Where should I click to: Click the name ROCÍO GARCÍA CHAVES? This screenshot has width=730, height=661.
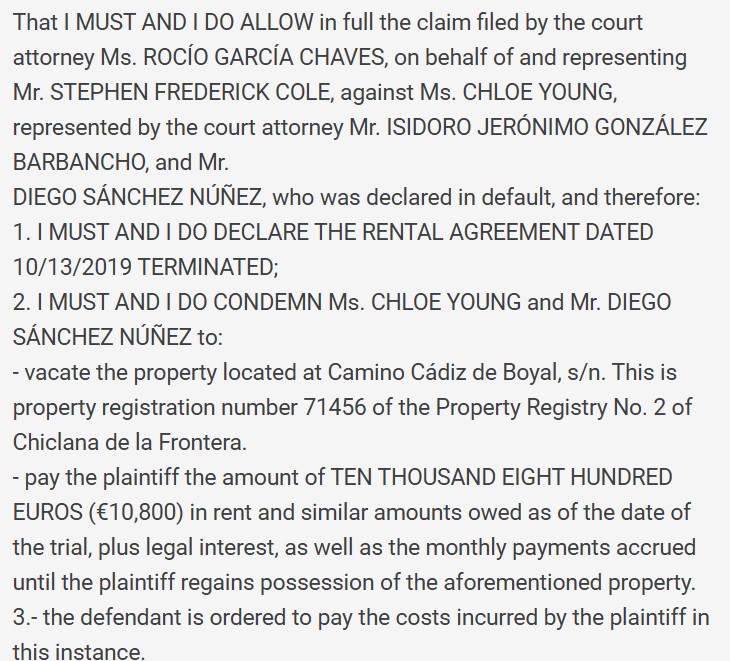point(264,57)
